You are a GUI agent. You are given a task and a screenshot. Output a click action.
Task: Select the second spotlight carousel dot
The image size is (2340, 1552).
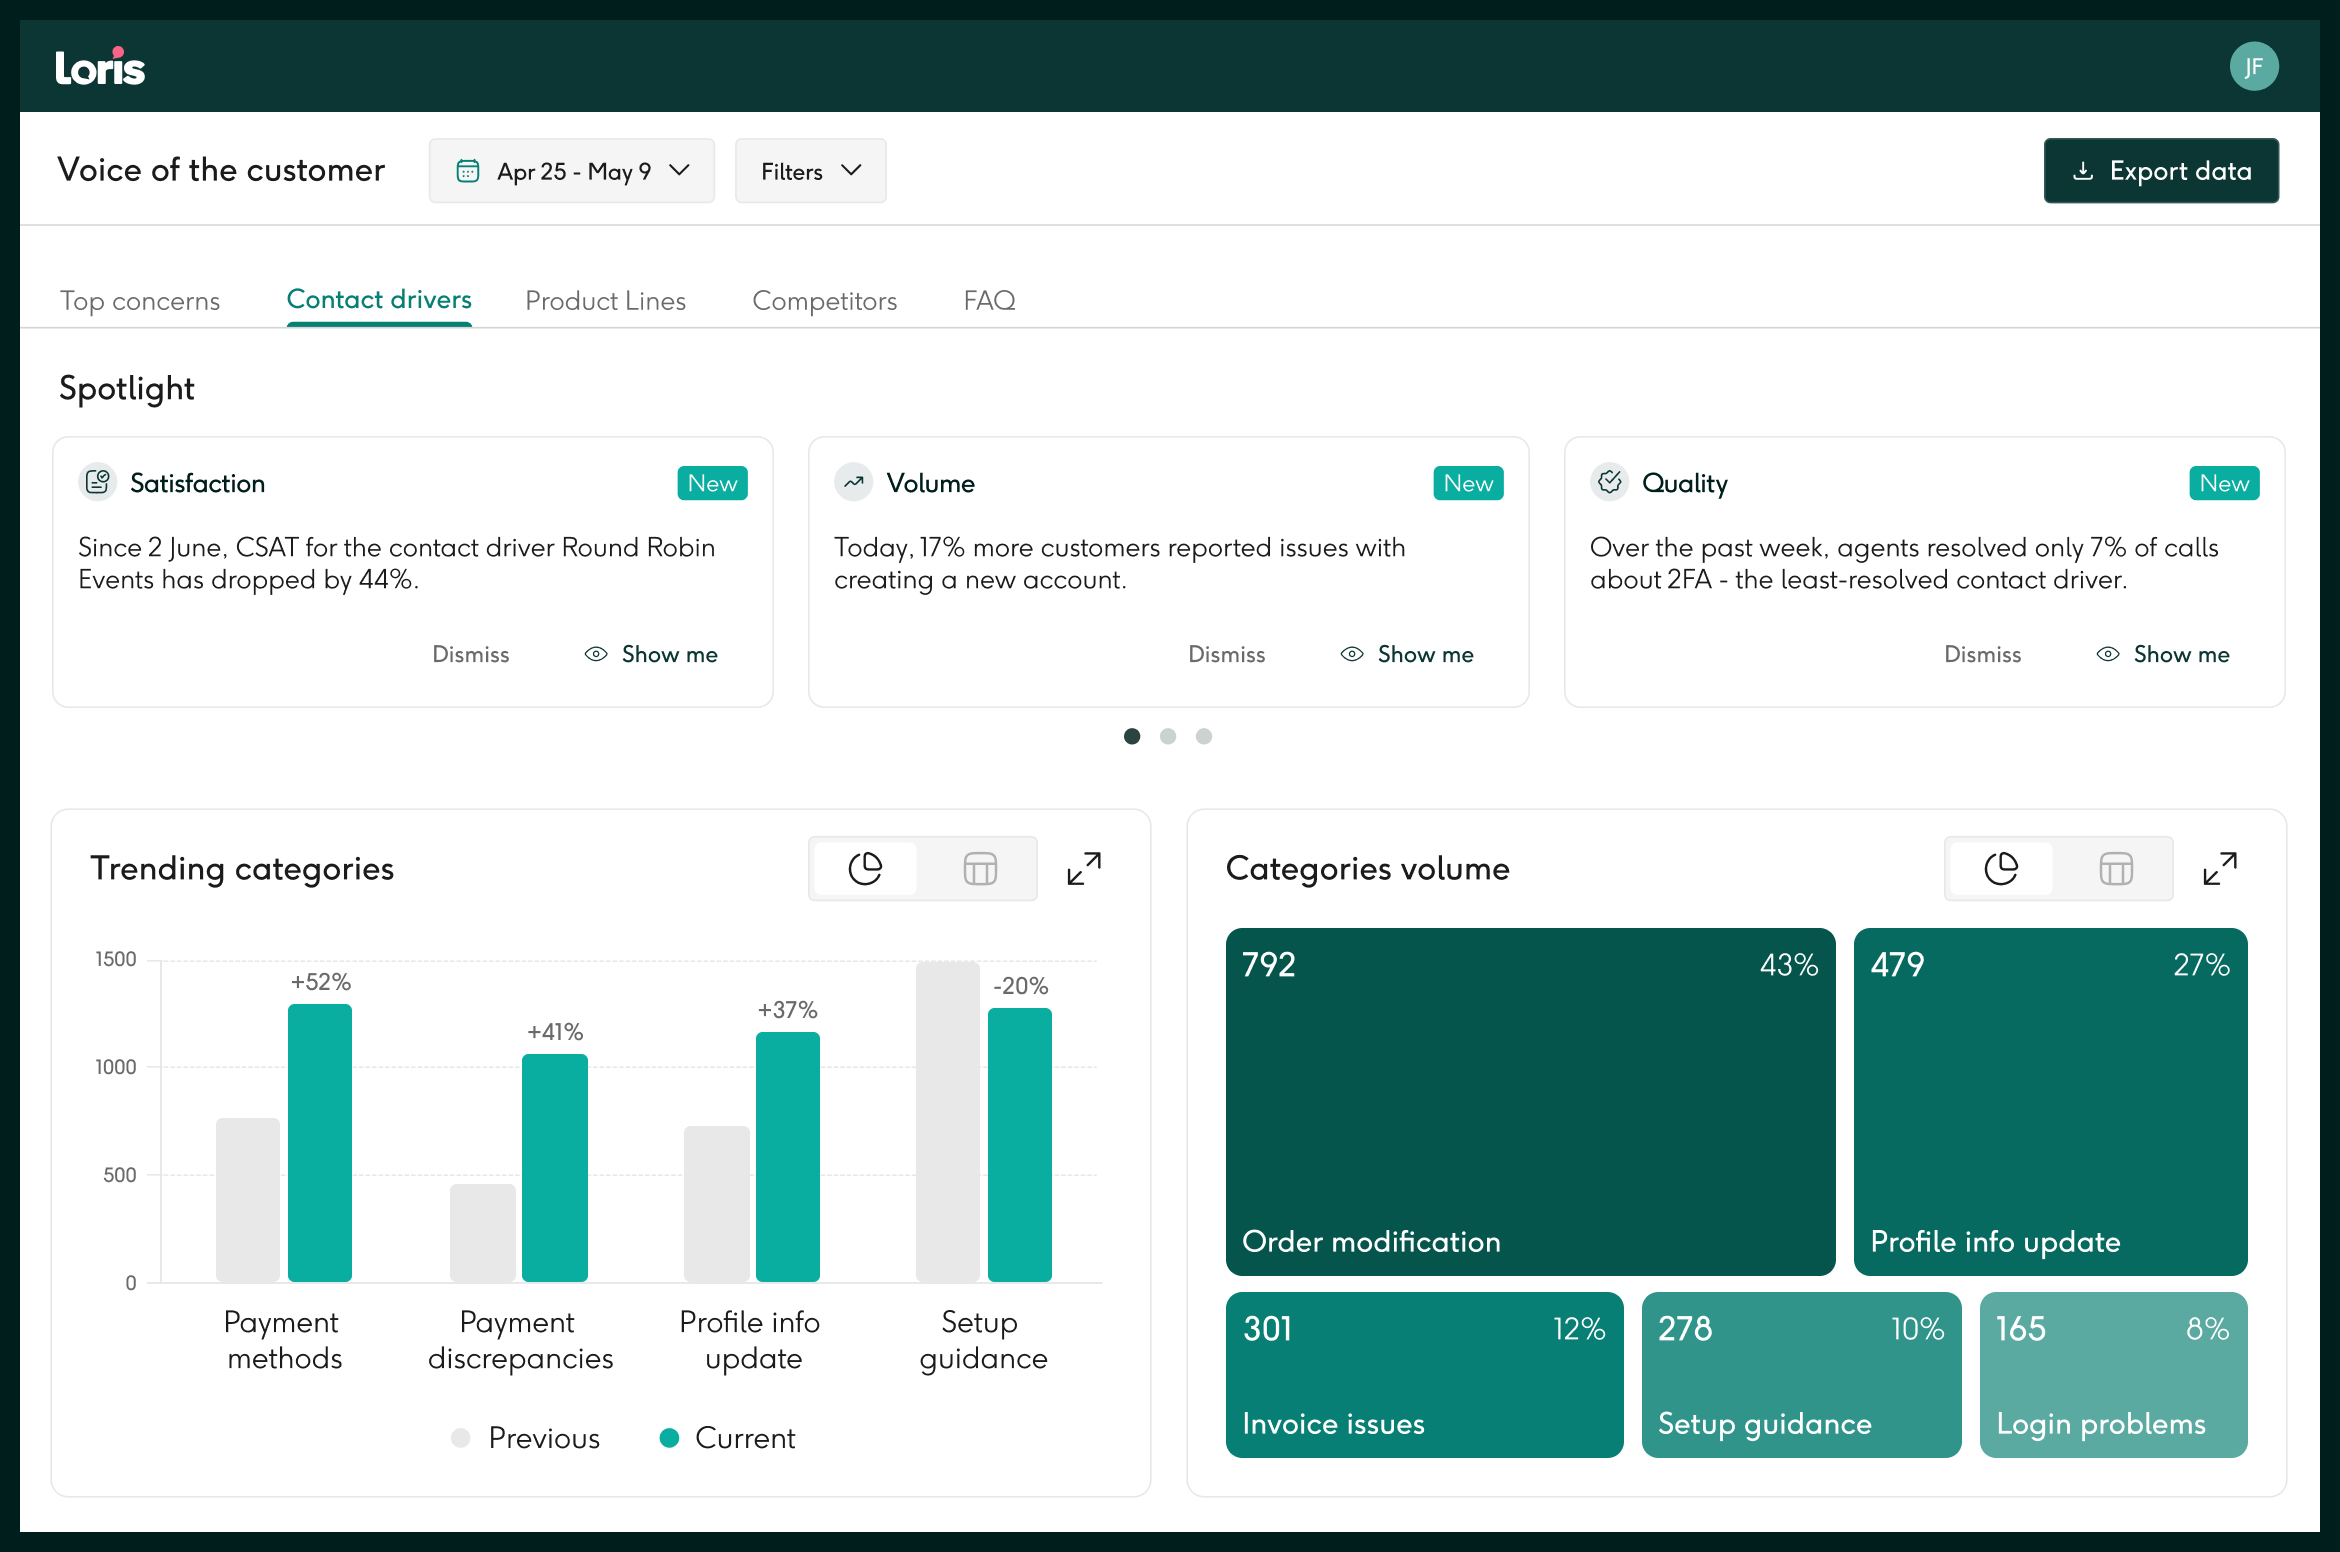click(1168, 736)
